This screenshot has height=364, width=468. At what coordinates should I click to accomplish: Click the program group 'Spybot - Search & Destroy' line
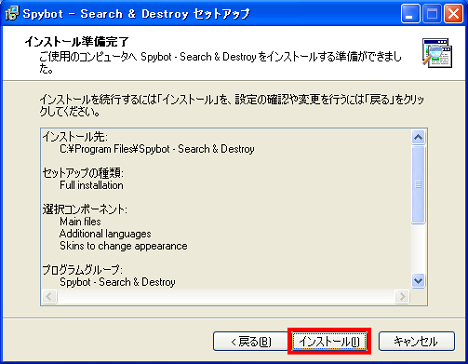click(117, 282)
